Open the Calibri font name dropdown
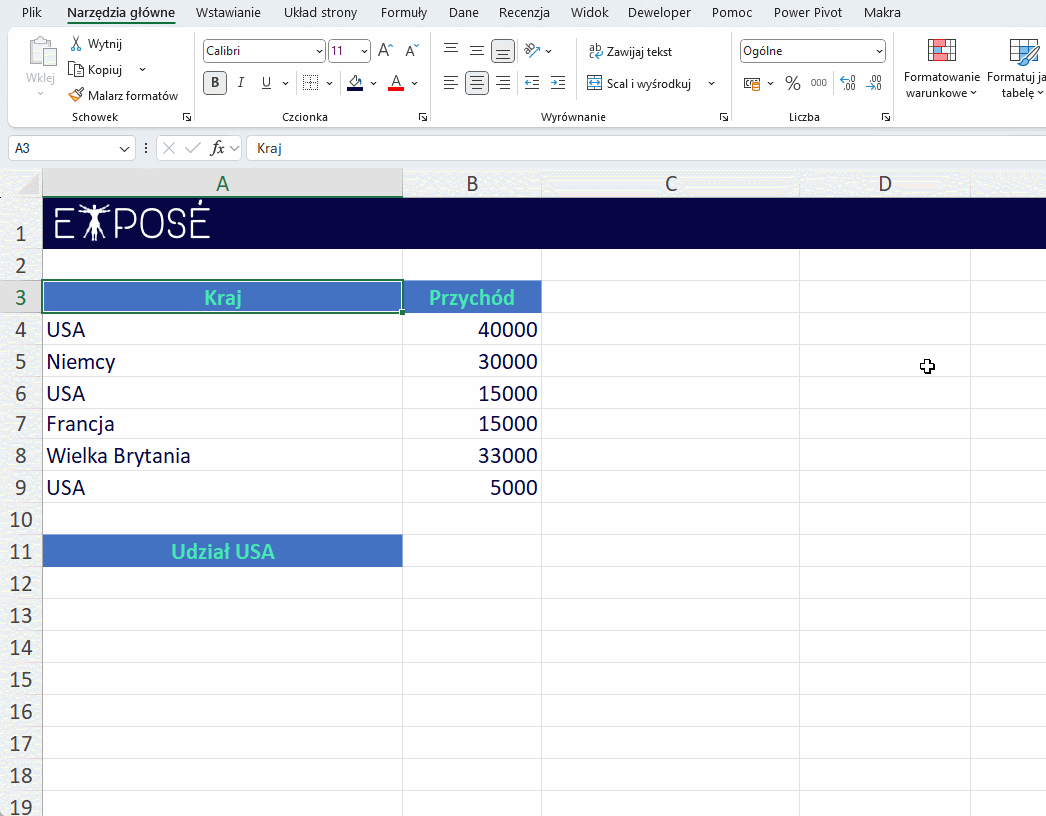 [x=319, y=51]
